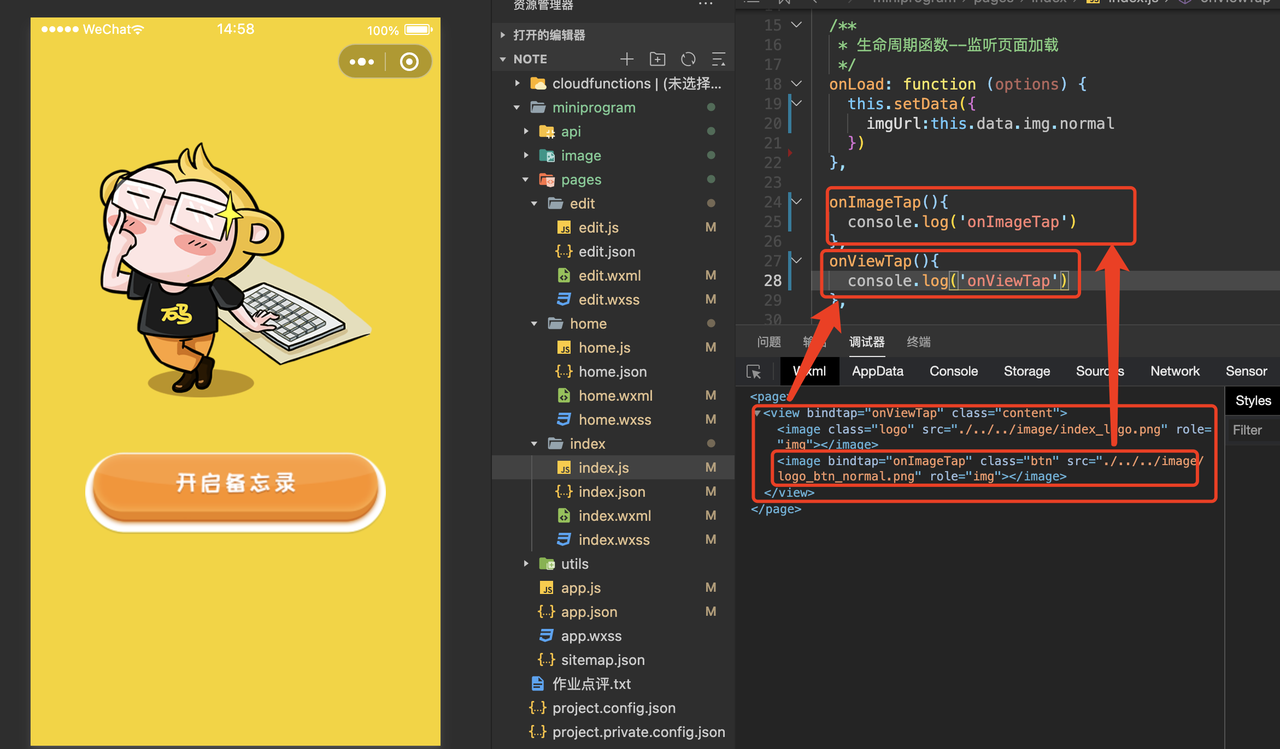Viewport: 1280px width, 749px height.
Task: Collapse the index folder
Action: pyautogui.click(x=536, y=444)
